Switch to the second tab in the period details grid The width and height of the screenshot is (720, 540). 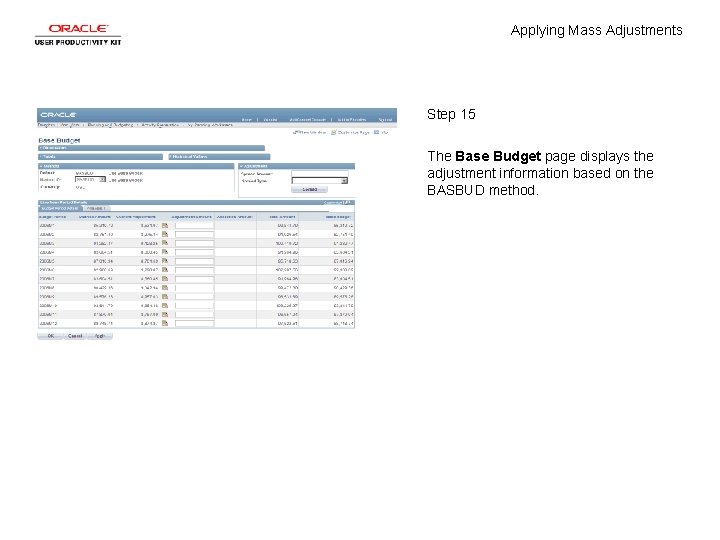[96, 208]
